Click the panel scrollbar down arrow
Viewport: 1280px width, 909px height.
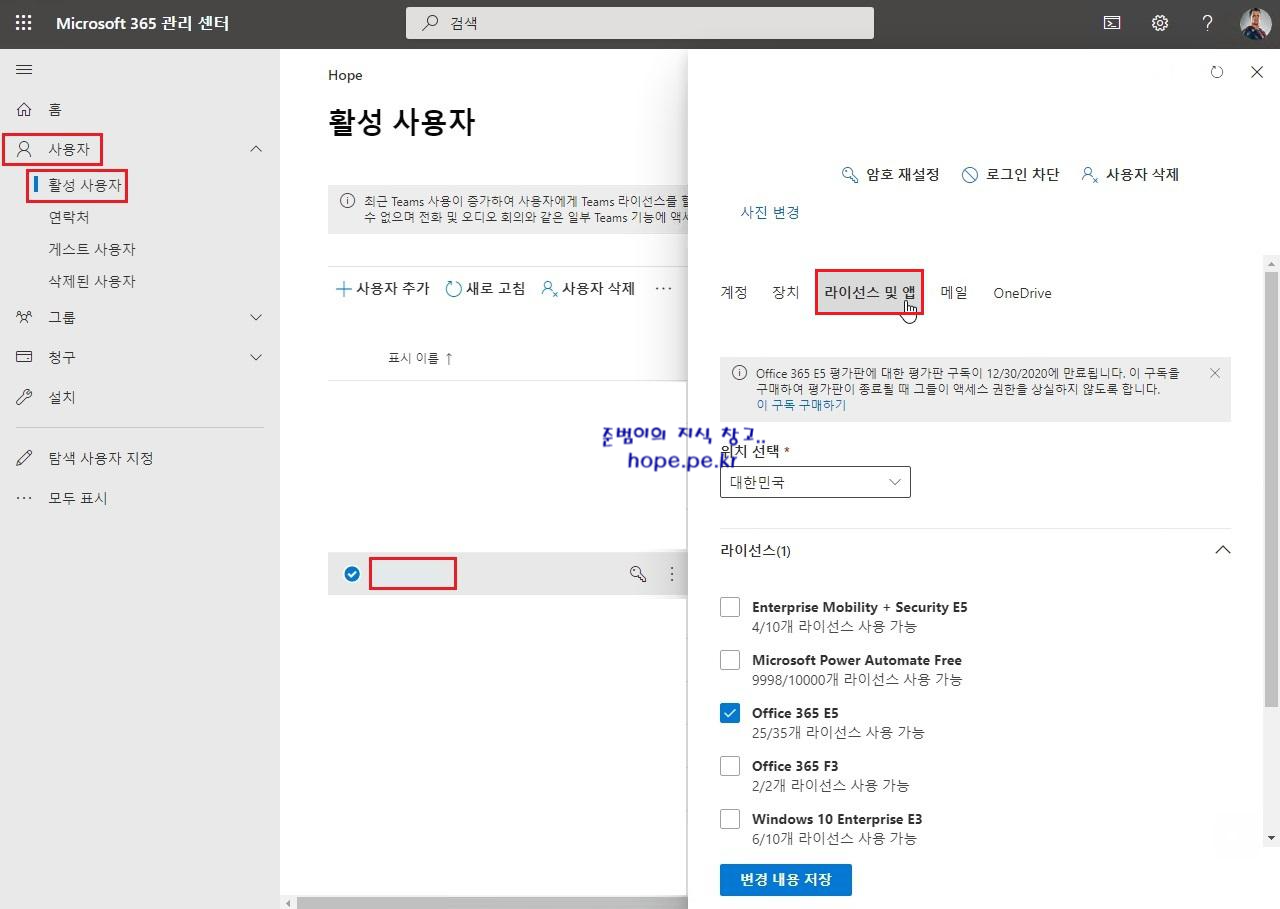[1271, 838]
